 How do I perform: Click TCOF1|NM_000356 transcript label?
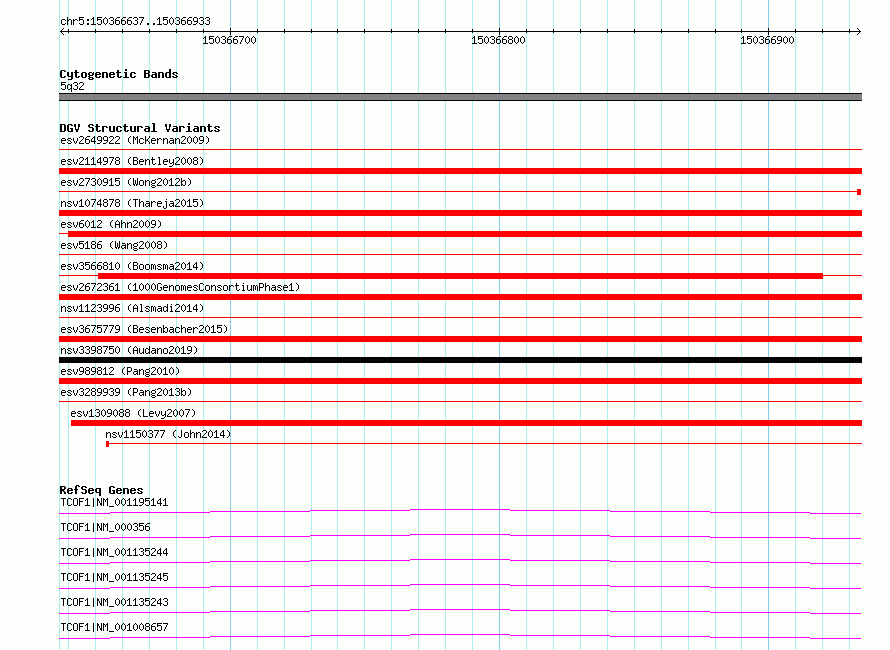coord(106,527)
